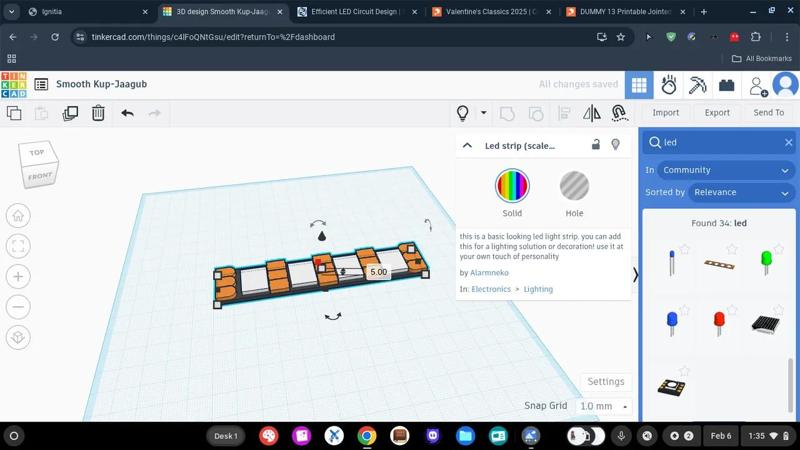800x450 pixels.
Task: Invite collaborators with the add-person icon
Action: [x=758, y=86]
